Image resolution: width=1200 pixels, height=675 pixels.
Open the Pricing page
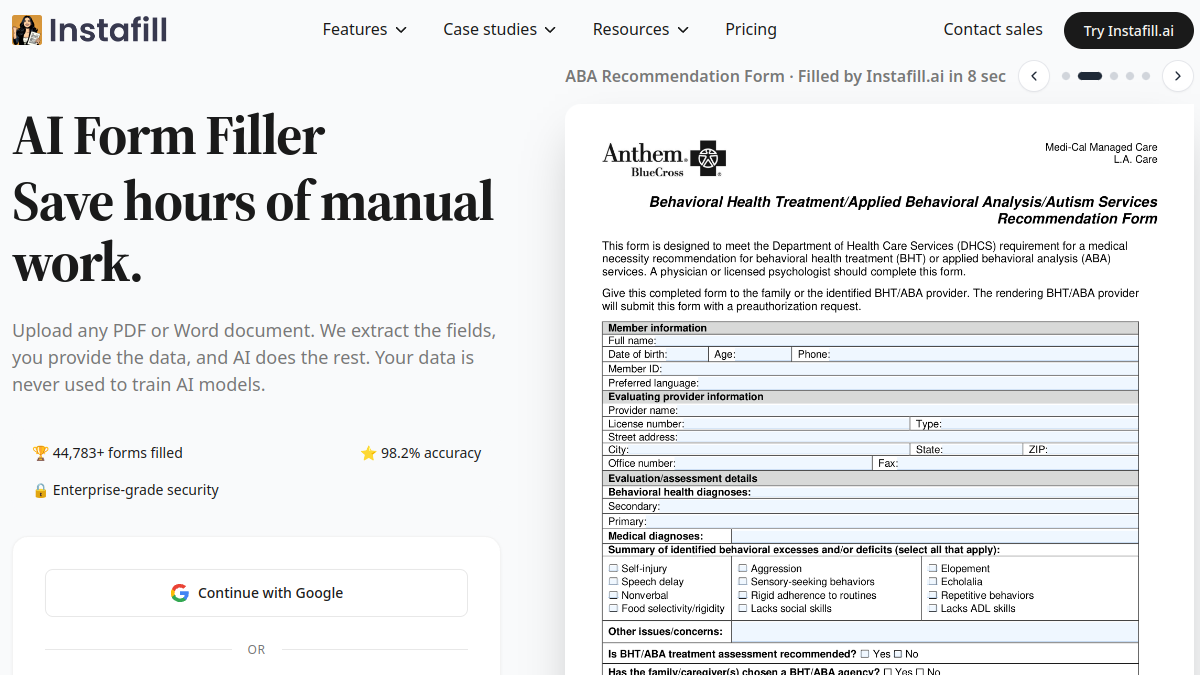[x=751, y=29]
